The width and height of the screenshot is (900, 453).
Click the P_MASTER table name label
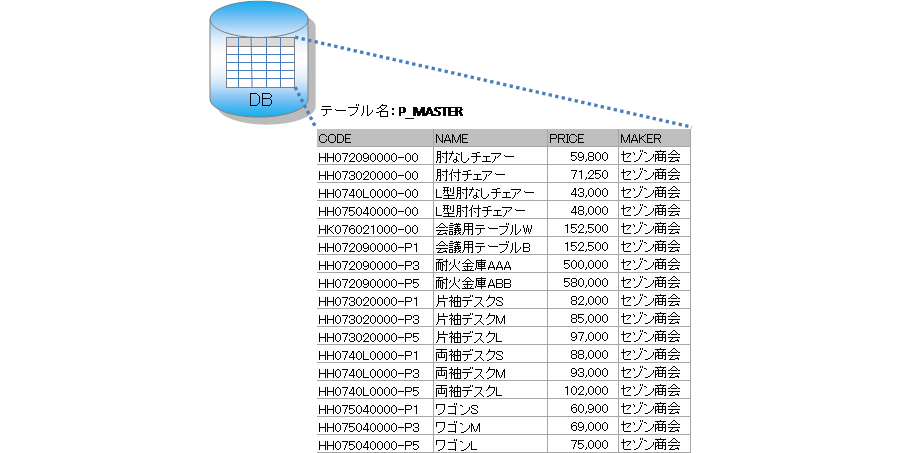tap(430, 112)
